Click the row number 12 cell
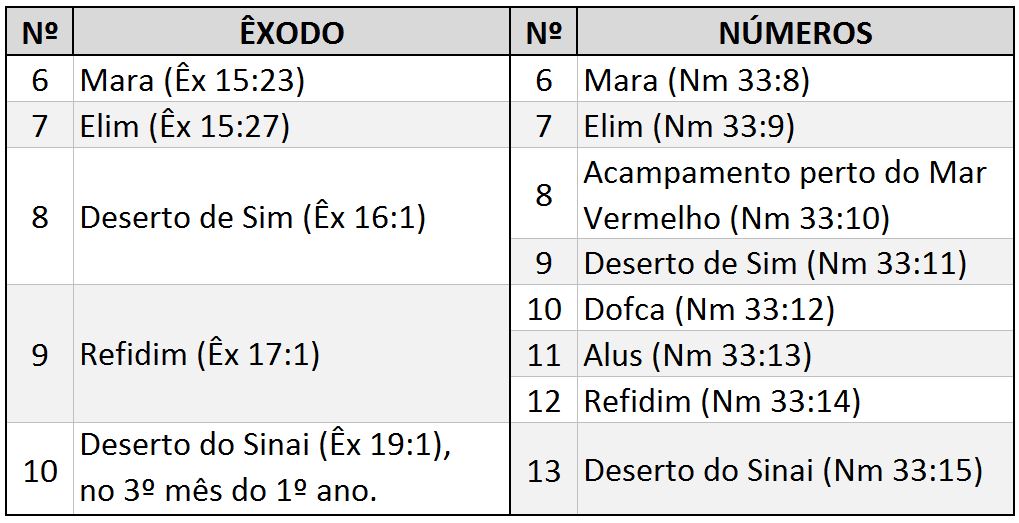The width and height of the screenshot is (1019, 523). coord(544,401)
